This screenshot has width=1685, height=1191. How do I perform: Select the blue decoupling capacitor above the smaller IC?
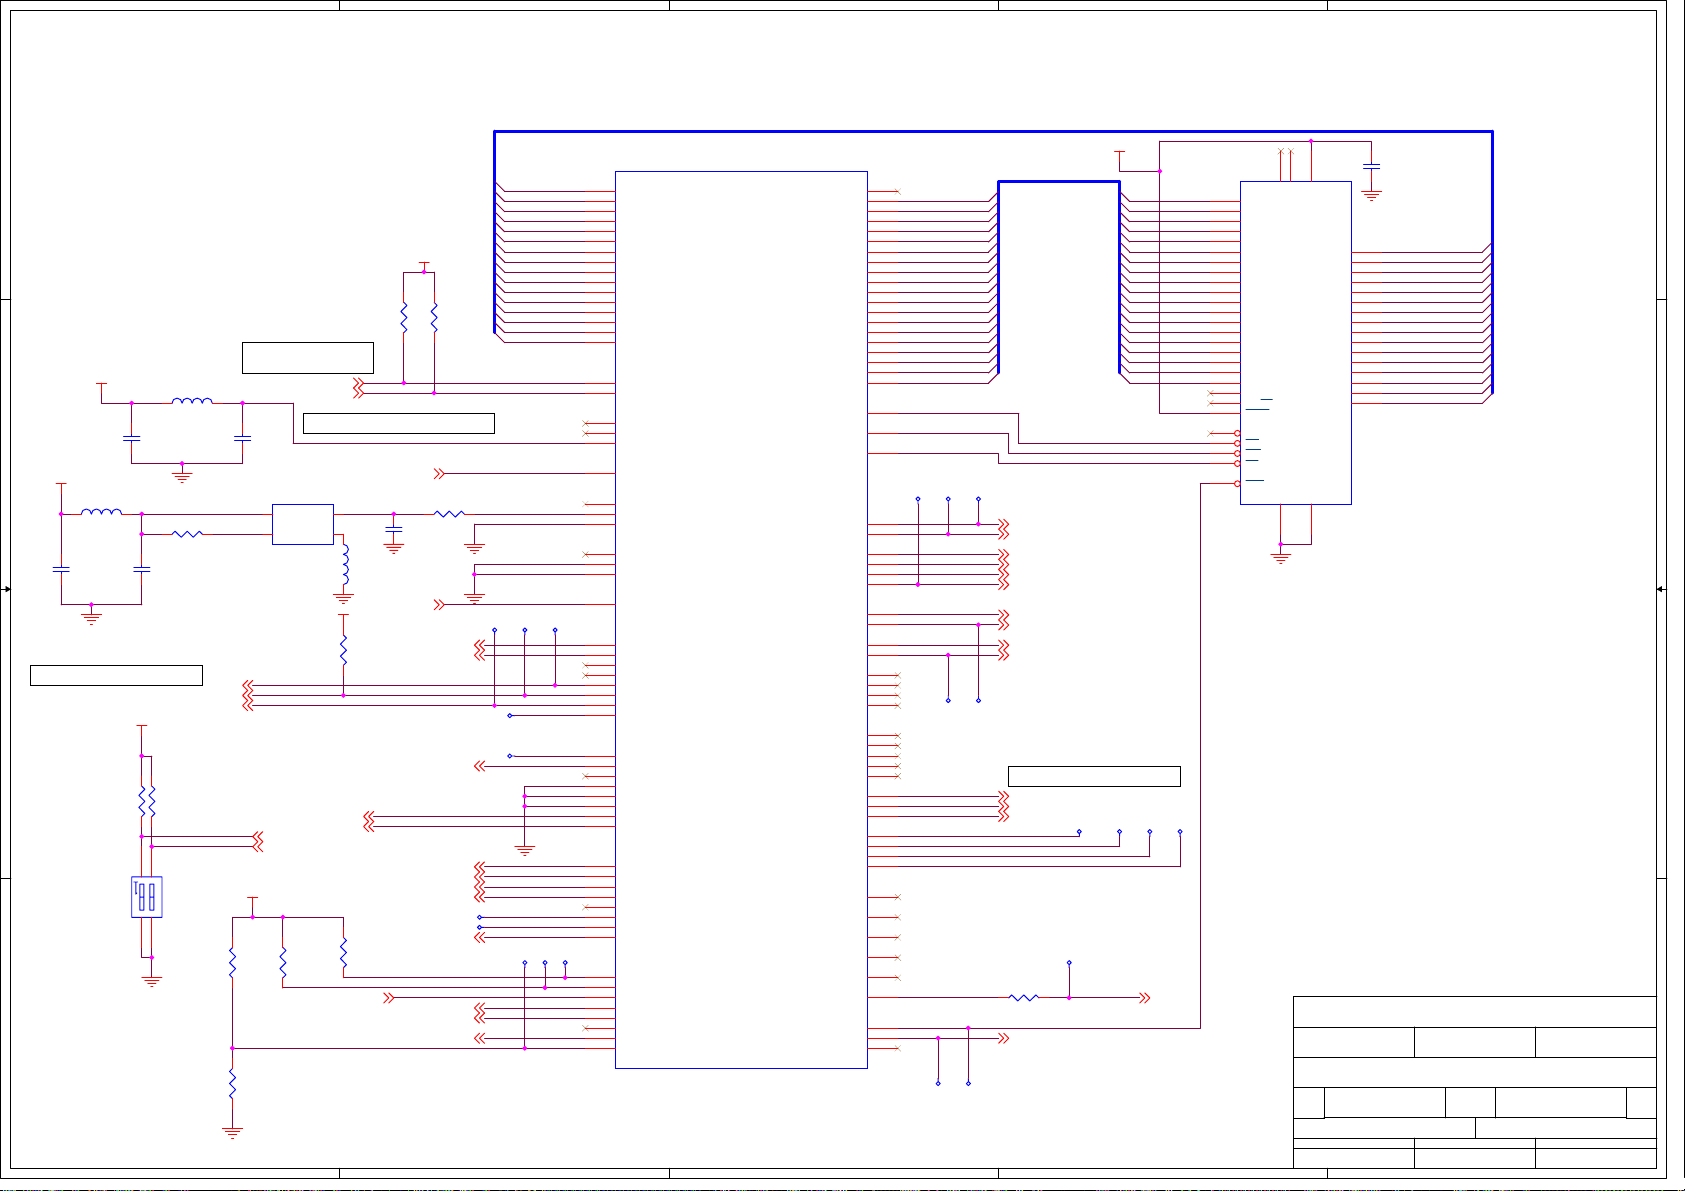coord(1372,166)
